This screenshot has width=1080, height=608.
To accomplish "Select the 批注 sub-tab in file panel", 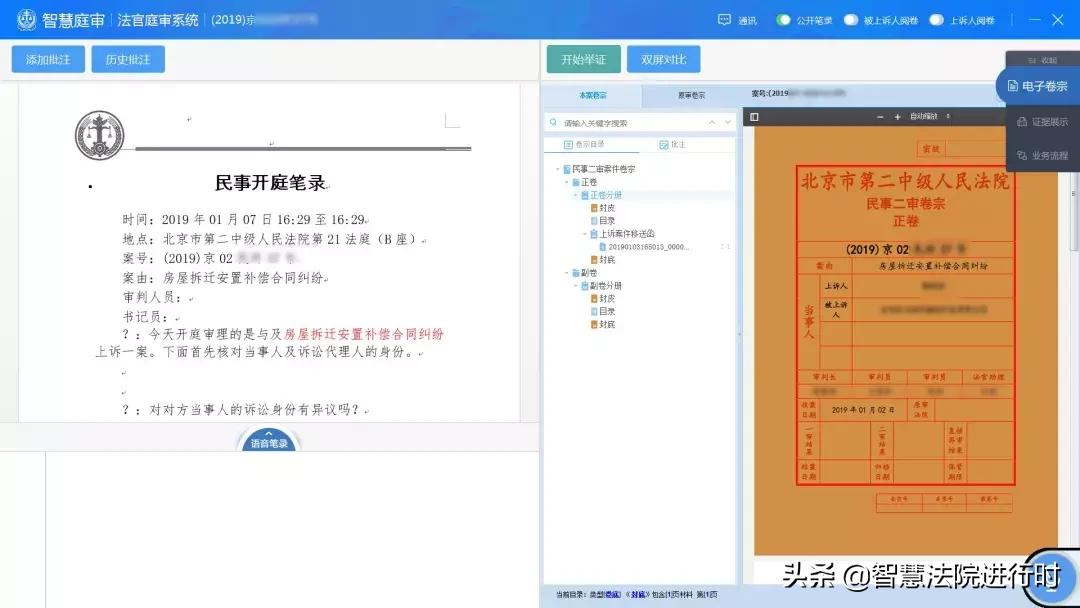I will pyautogui.click(x=672, y=145).
